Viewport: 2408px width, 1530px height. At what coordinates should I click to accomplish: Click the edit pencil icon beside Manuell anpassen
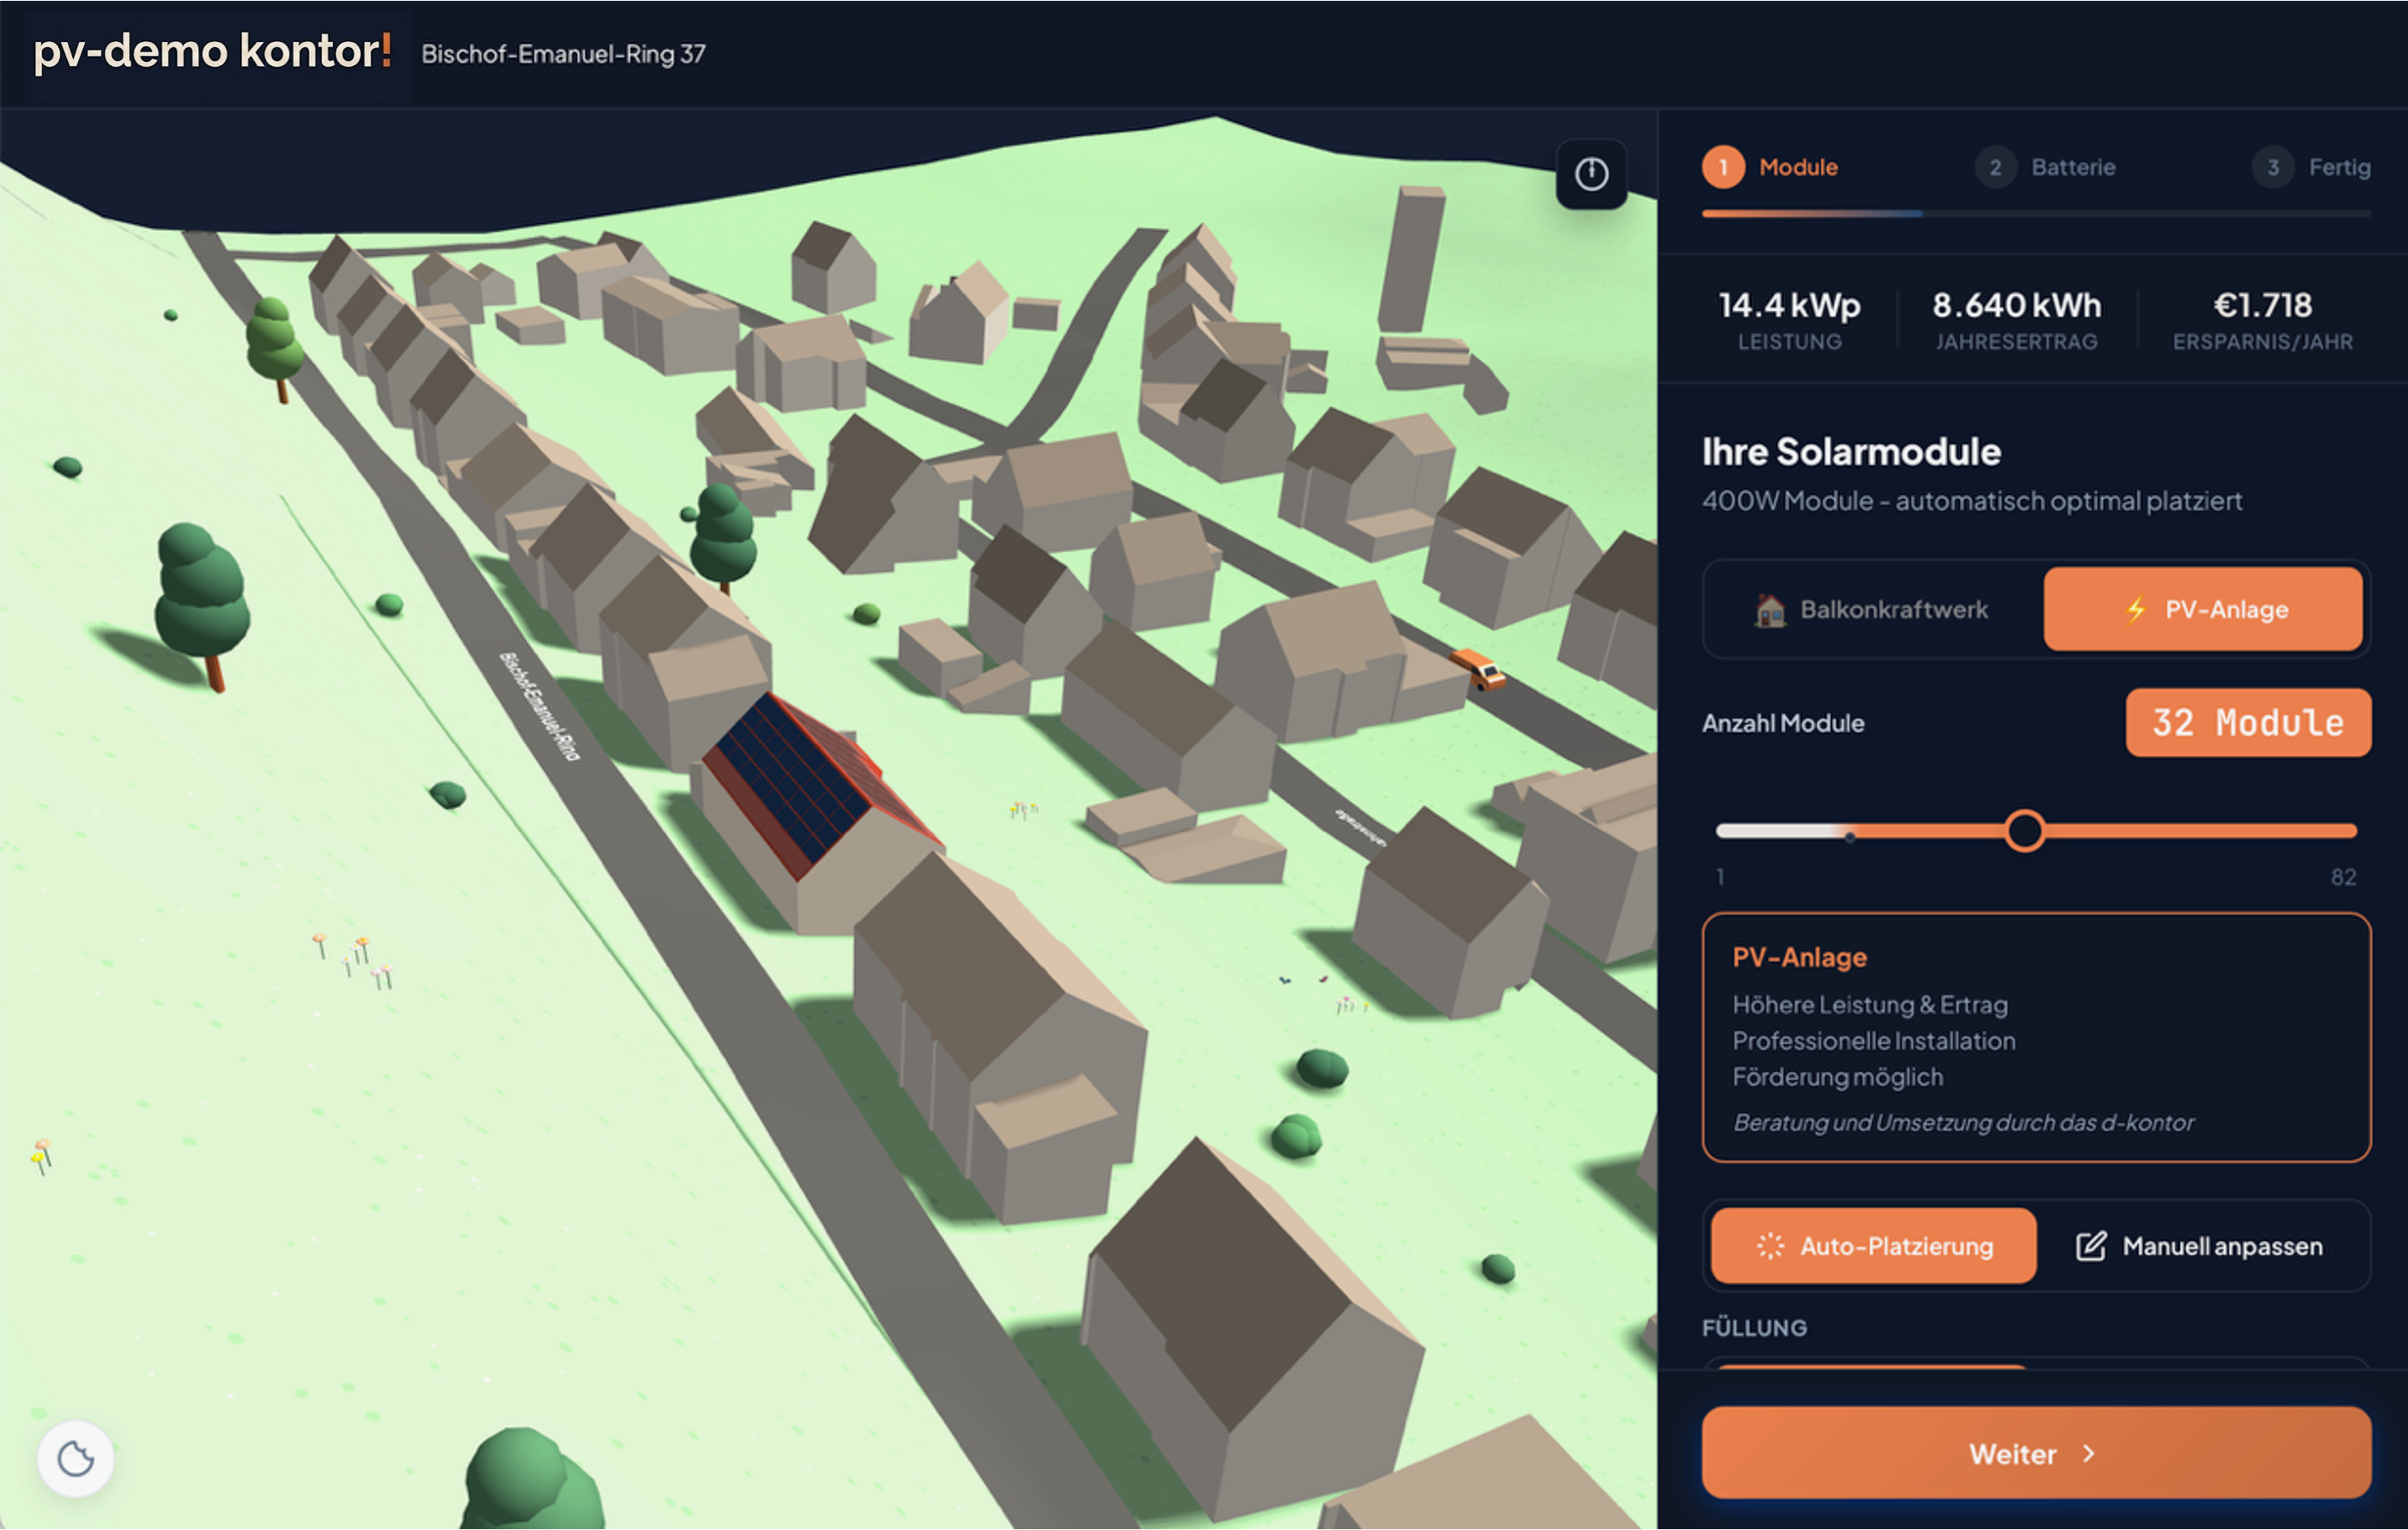(x=2091, y=1246)
